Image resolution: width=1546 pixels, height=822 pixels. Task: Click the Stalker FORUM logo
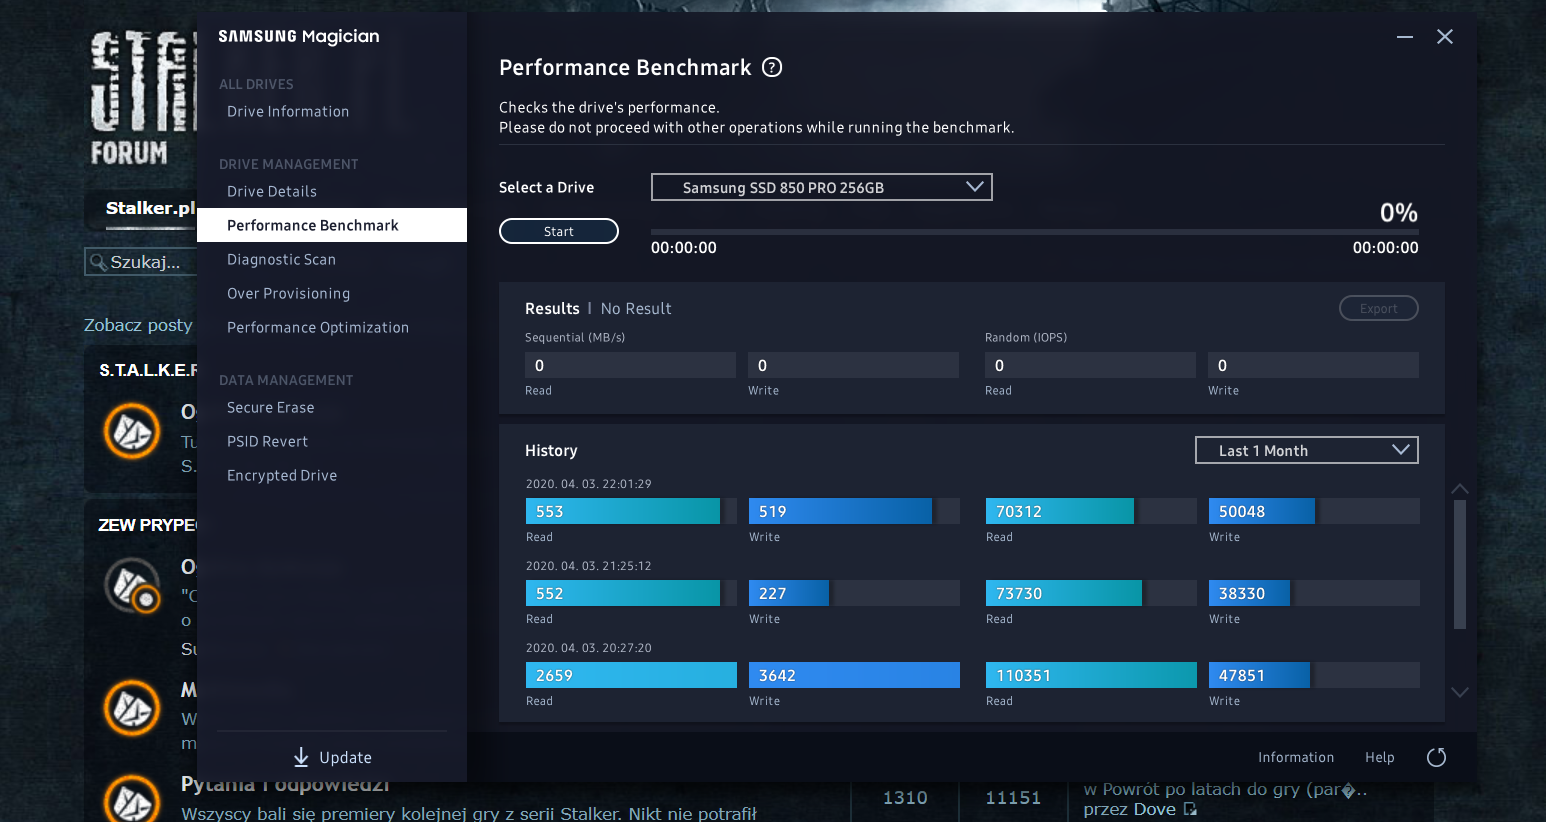tap(142, 98)
